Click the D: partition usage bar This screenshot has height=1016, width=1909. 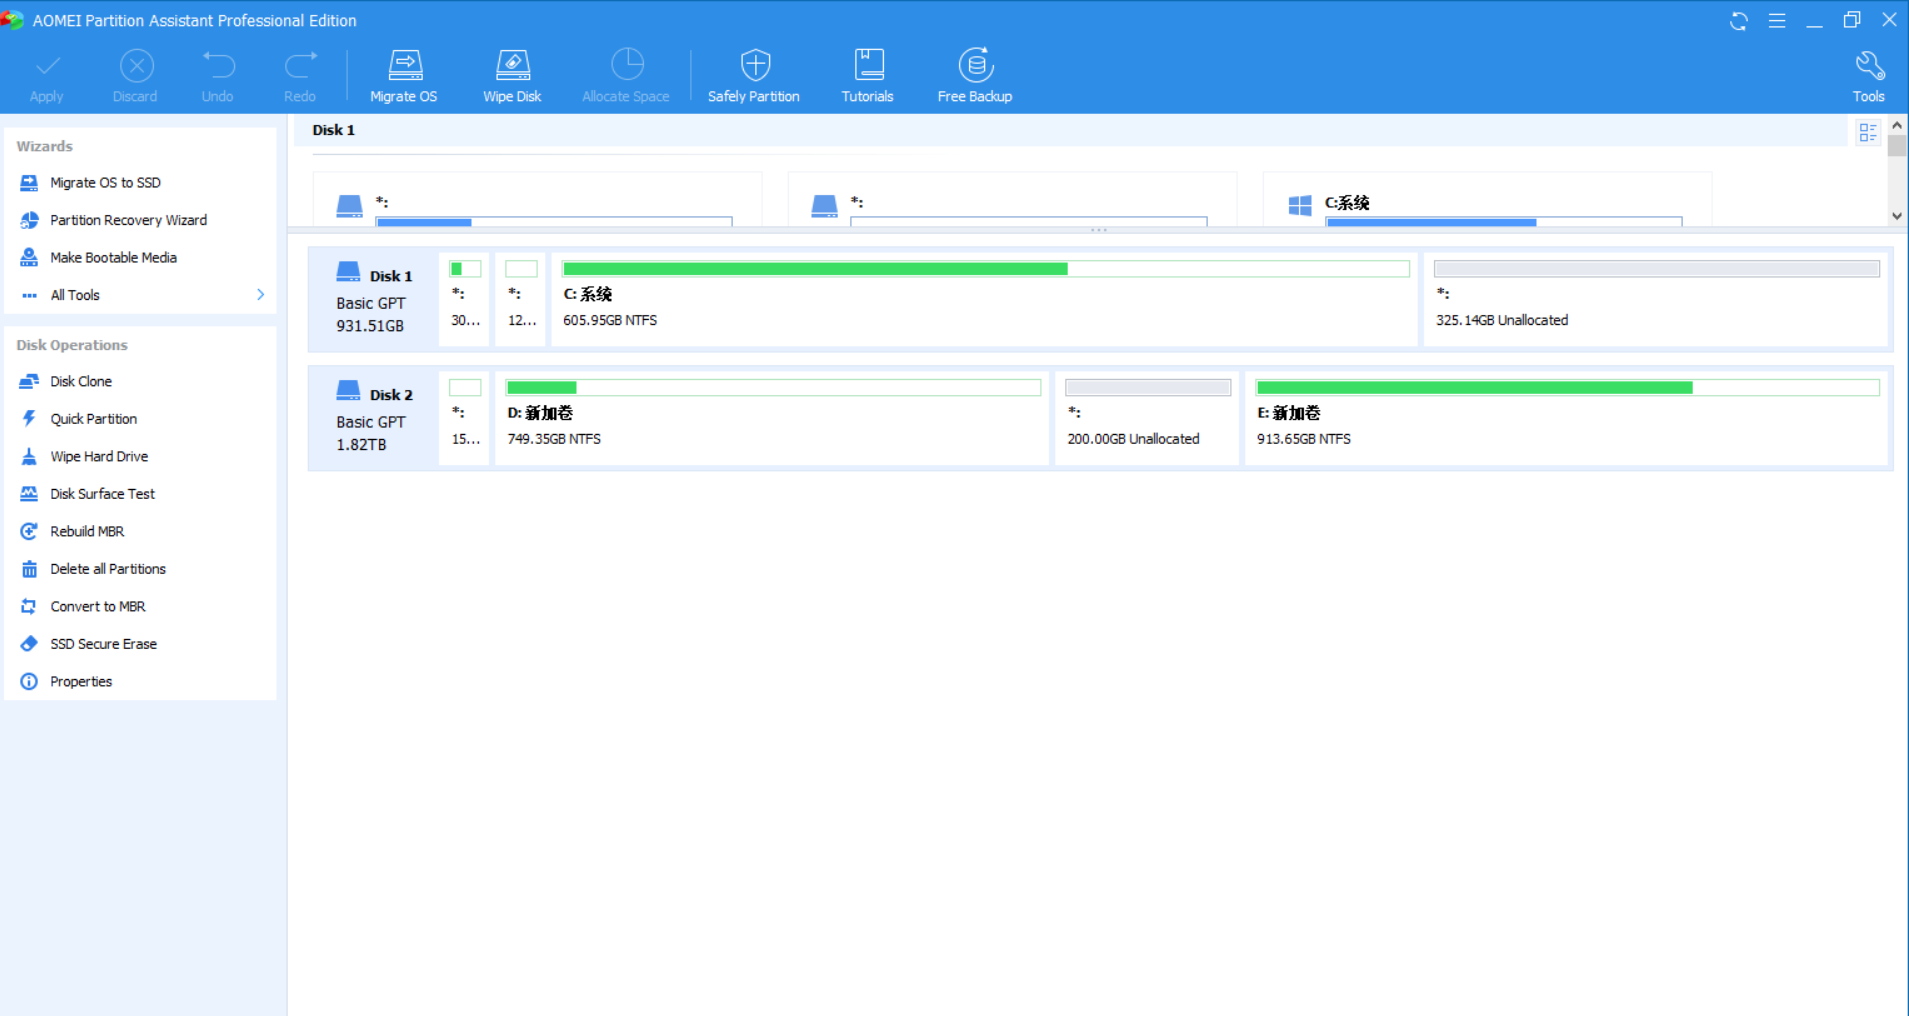(773, 388)
